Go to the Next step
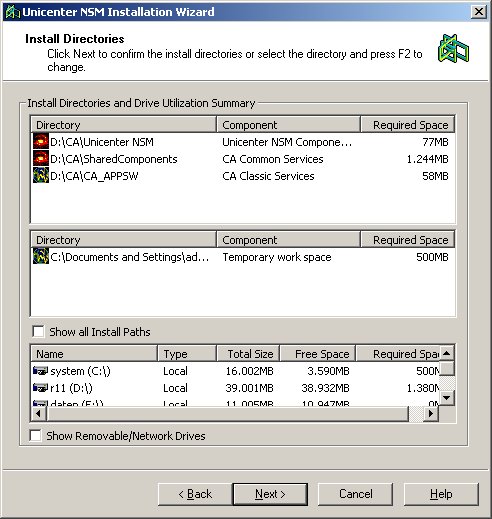 pos(270,494)
